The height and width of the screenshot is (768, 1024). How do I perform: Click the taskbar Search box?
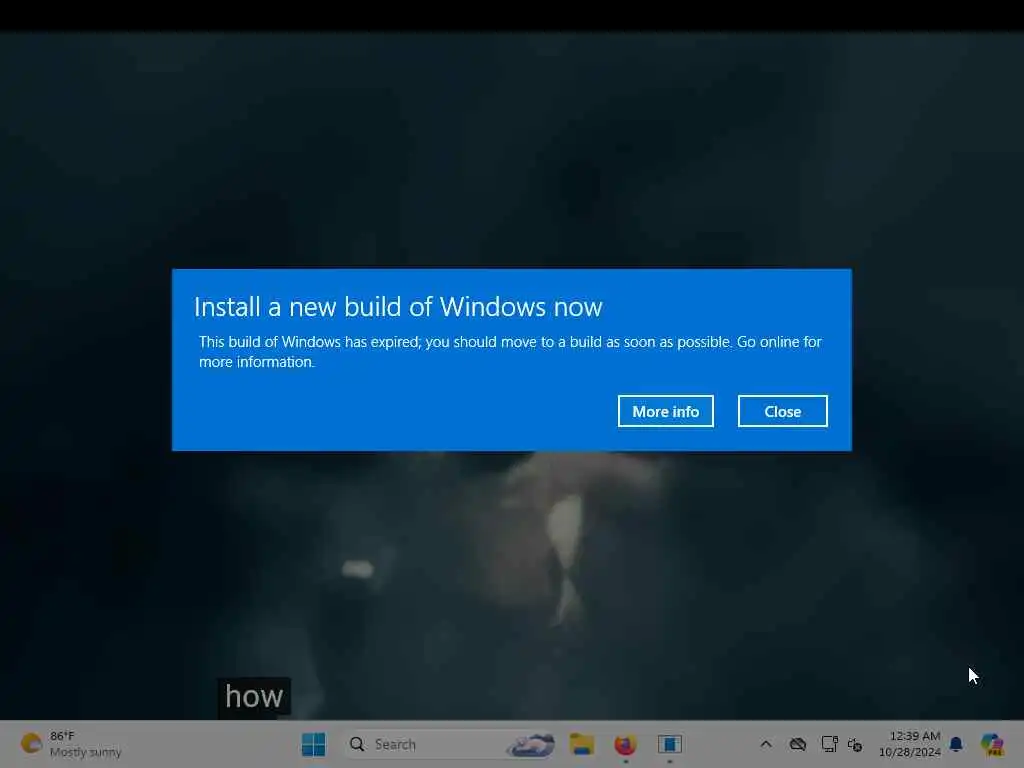[451, 744]
